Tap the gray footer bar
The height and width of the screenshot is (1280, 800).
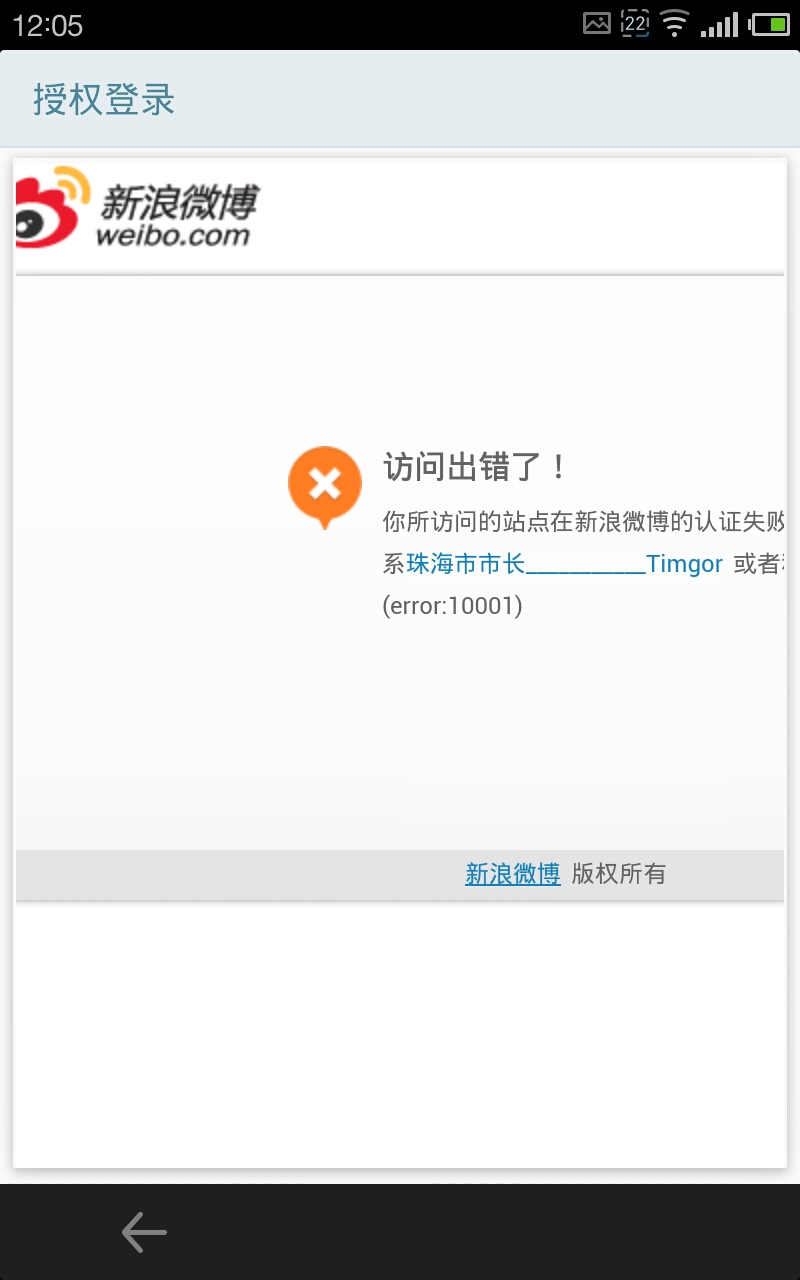400,875
